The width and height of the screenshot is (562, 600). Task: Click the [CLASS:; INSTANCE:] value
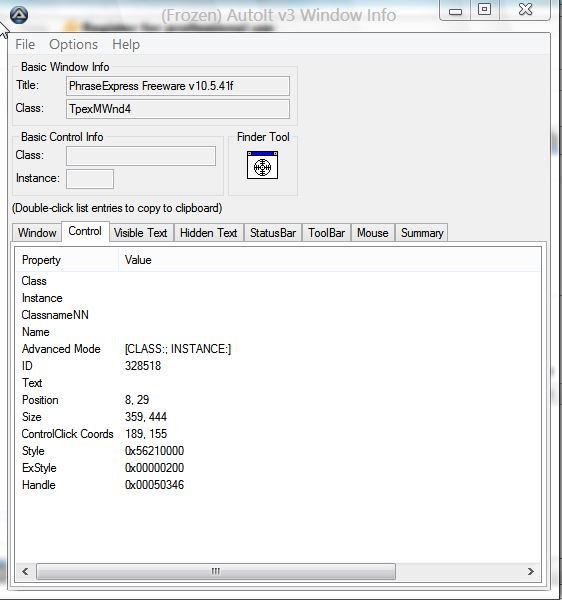[178, 349]
